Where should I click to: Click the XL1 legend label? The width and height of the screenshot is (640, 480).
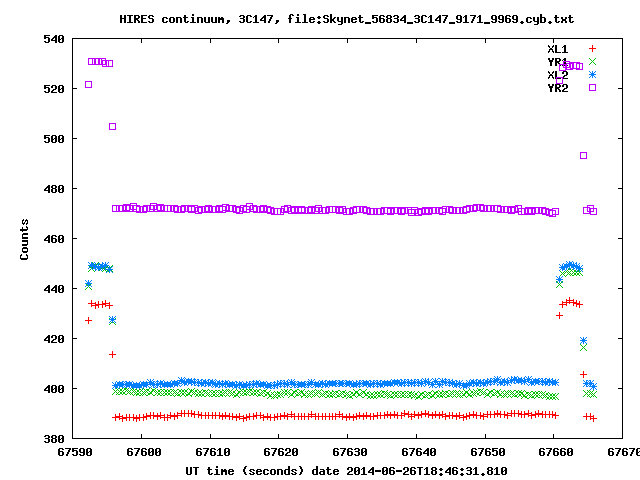tap(558, 49)
